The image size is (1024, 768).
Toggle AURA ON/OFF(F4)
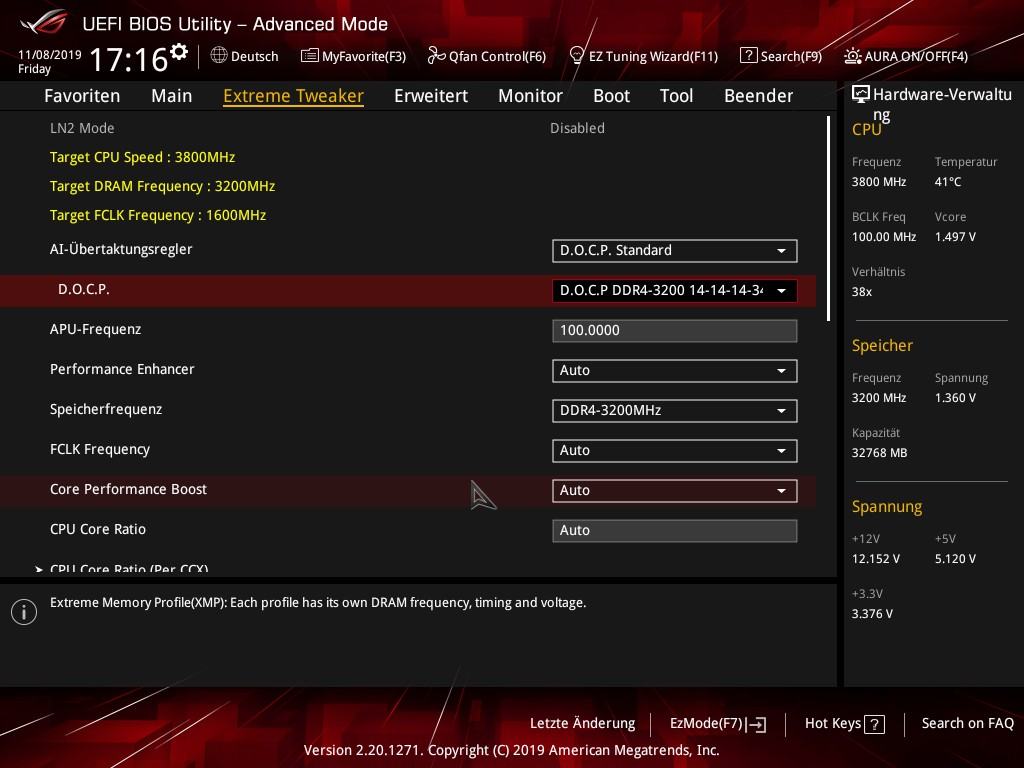(x=906, y=56)
